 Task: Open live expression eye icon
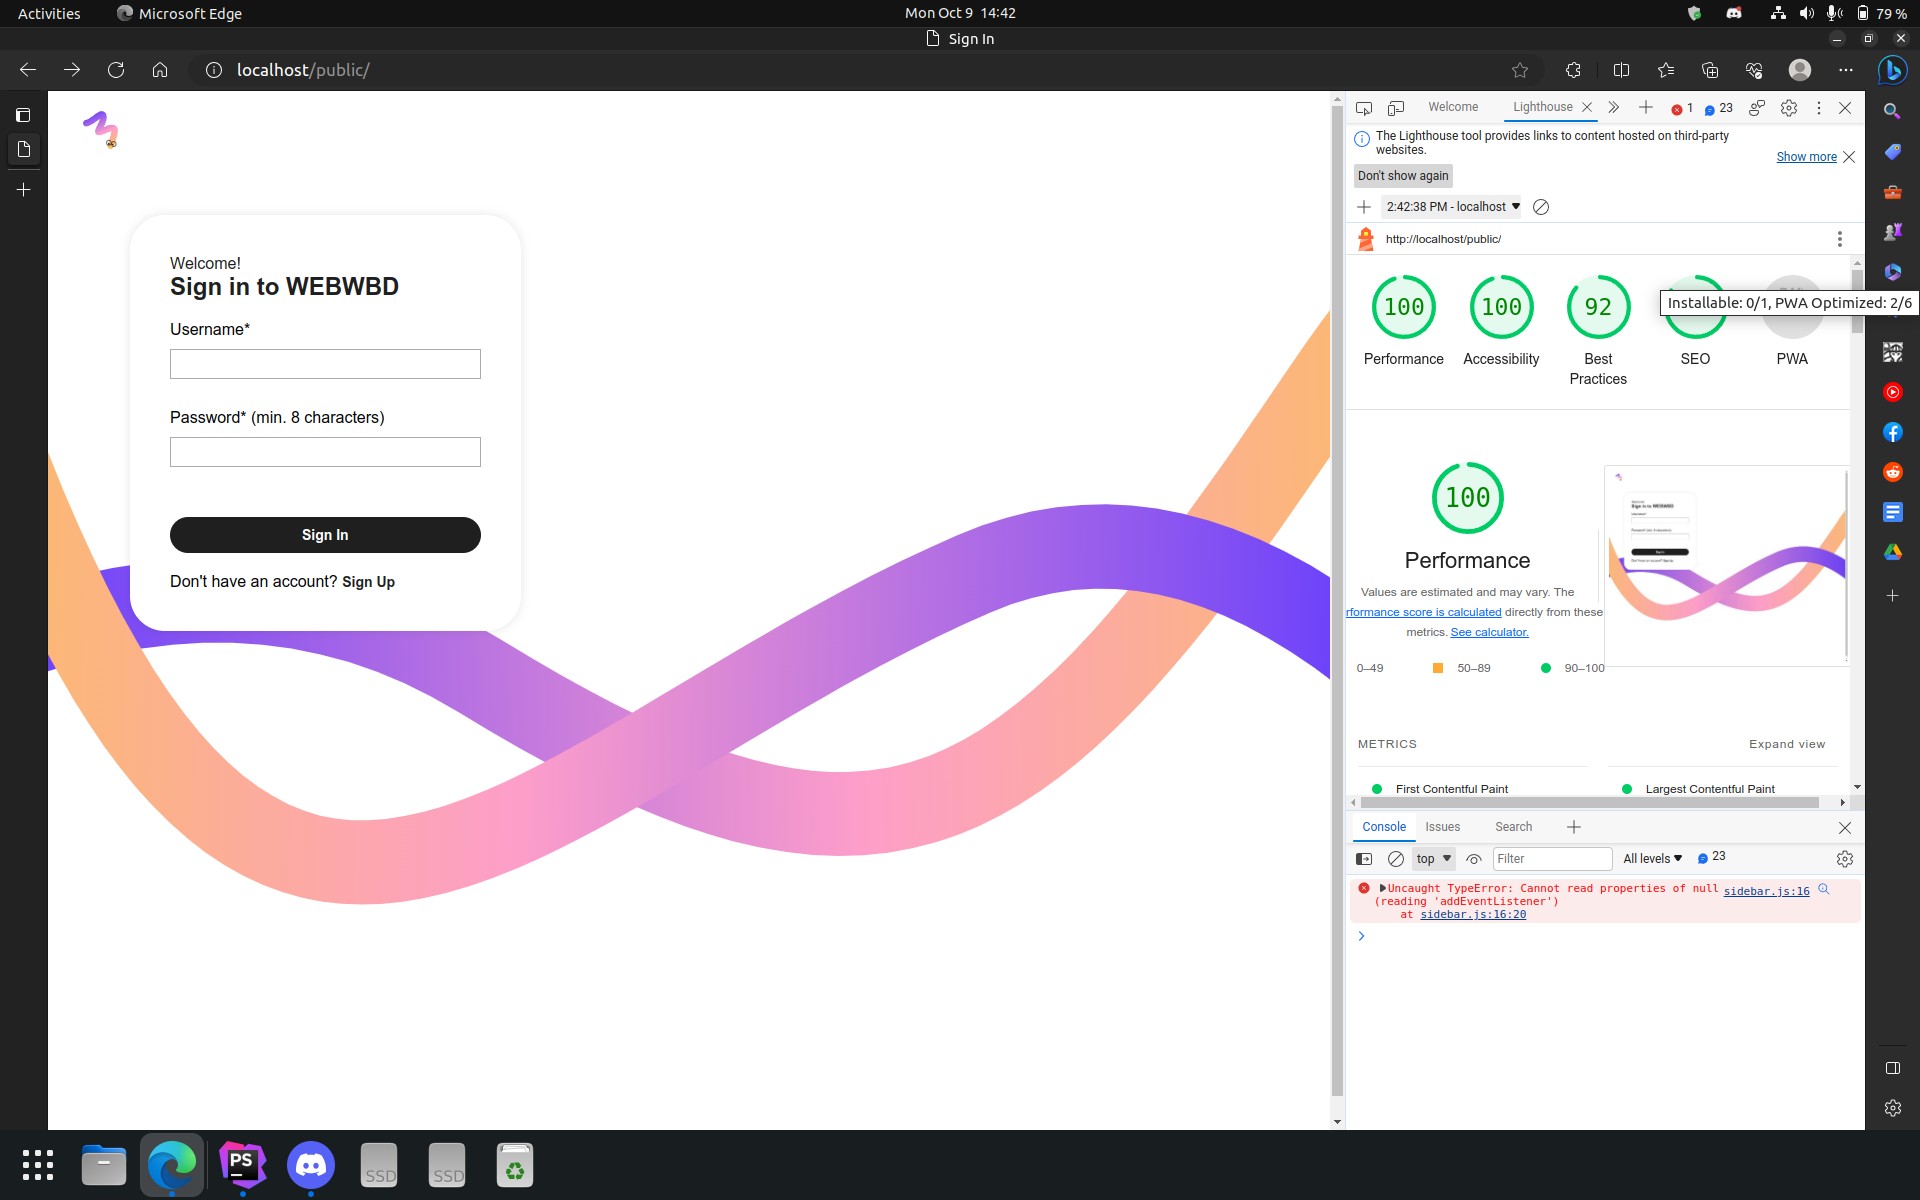point(1473,859)
